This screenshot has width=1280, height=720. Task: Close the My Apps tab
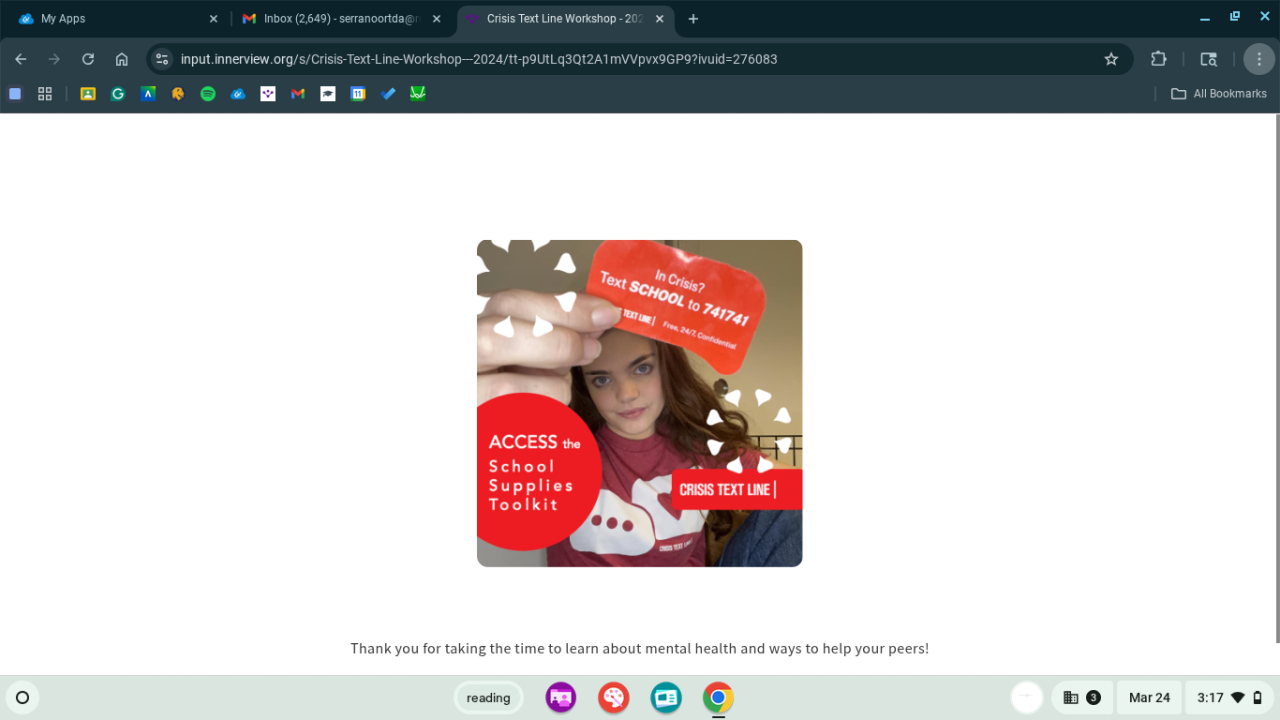(x=213, y=19)
